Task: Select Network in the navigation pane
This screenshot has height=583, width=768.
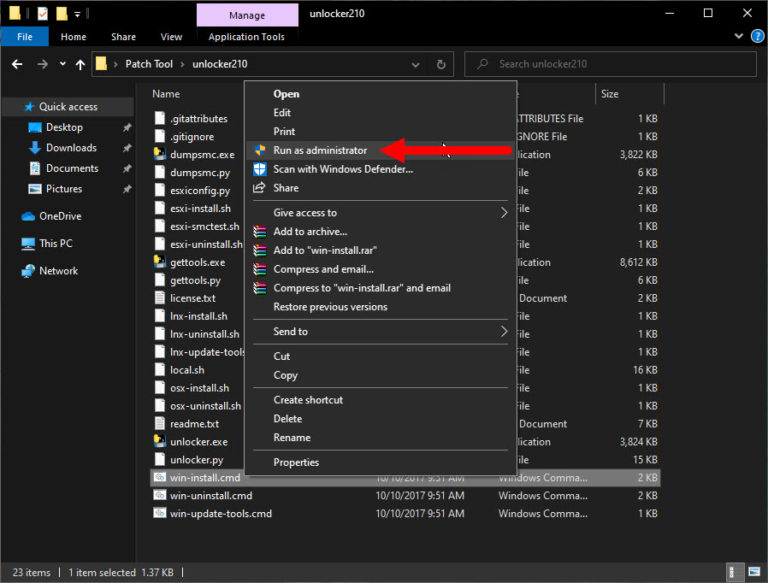Action: (58, 271)
